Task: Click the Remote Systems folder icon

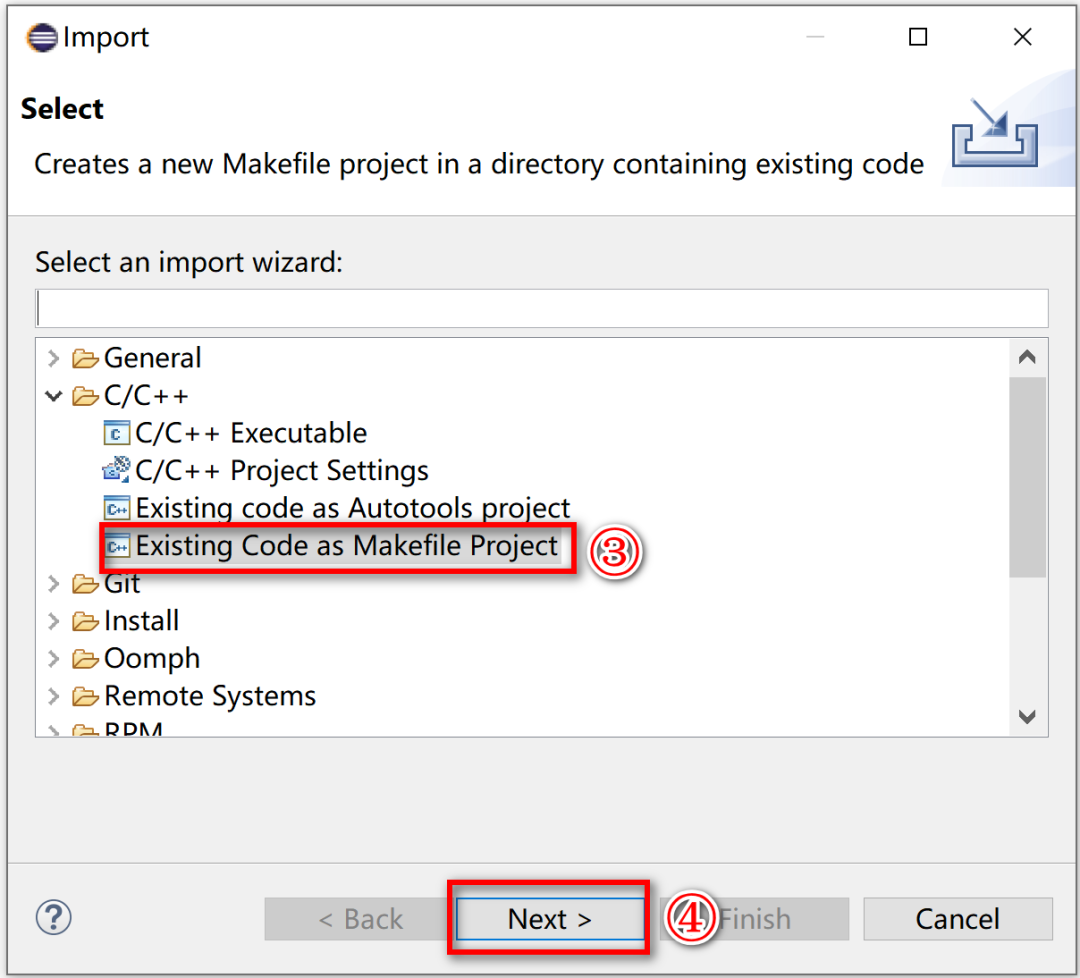Action: pyautogui.click(x=86, y=696)
